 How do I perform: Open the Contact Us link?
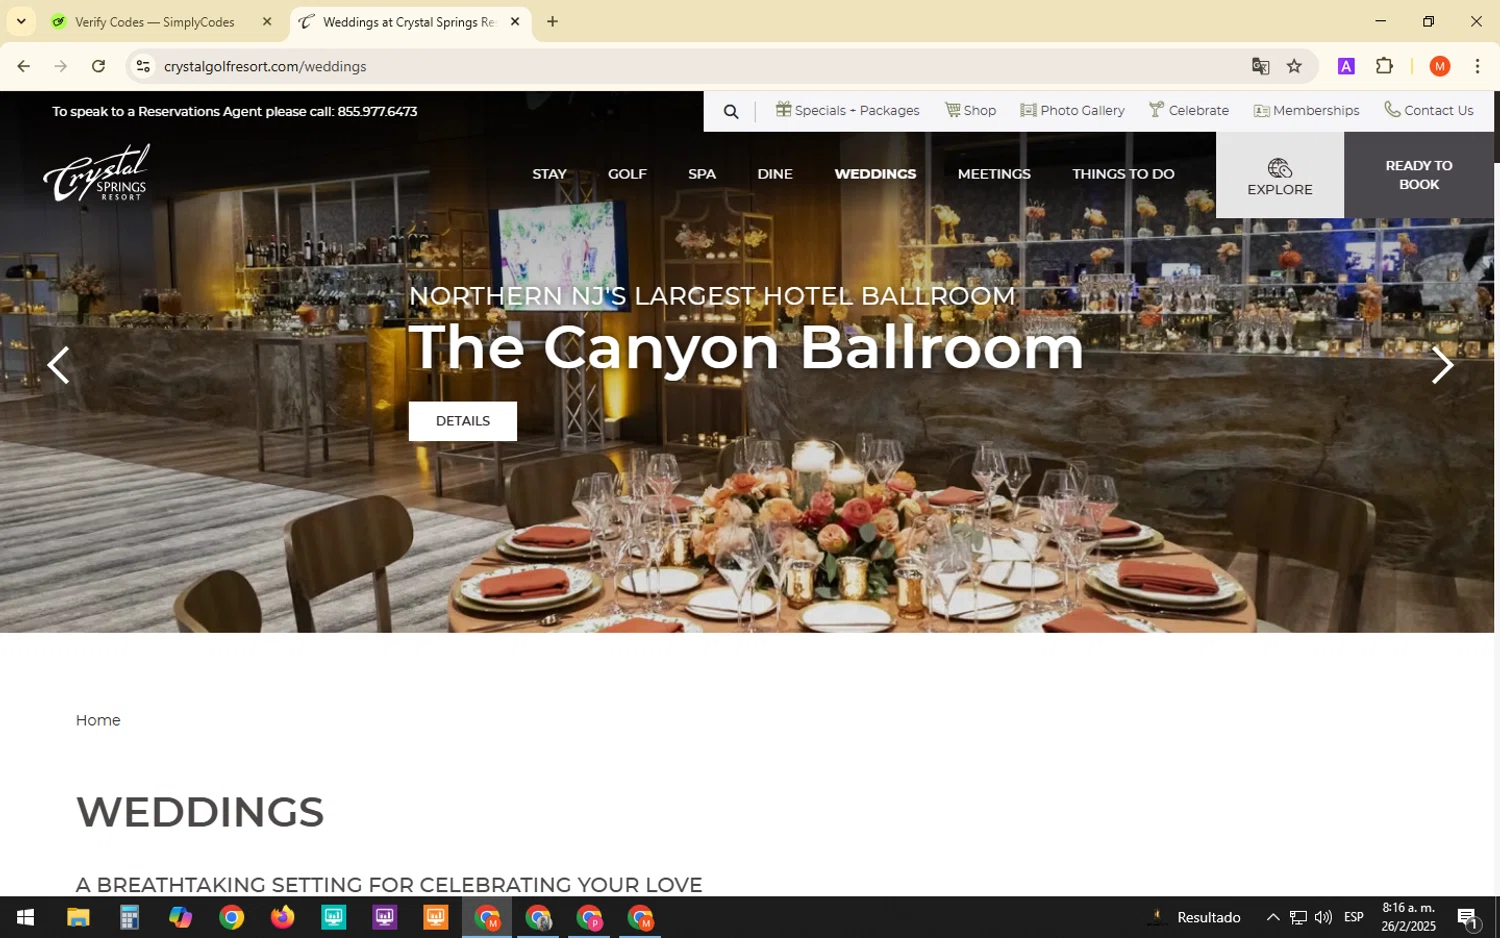pos(1428,110)
